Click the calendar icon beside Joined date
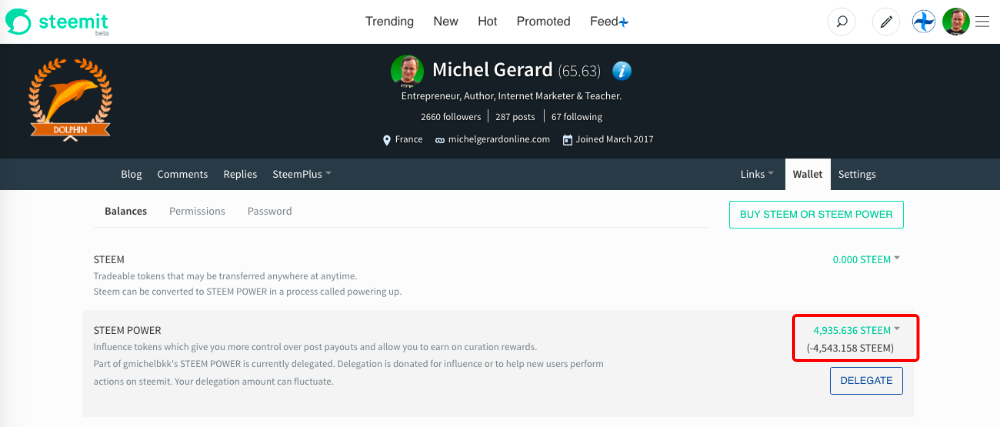This screenshot has height=427, width=1000. point(567,140)
